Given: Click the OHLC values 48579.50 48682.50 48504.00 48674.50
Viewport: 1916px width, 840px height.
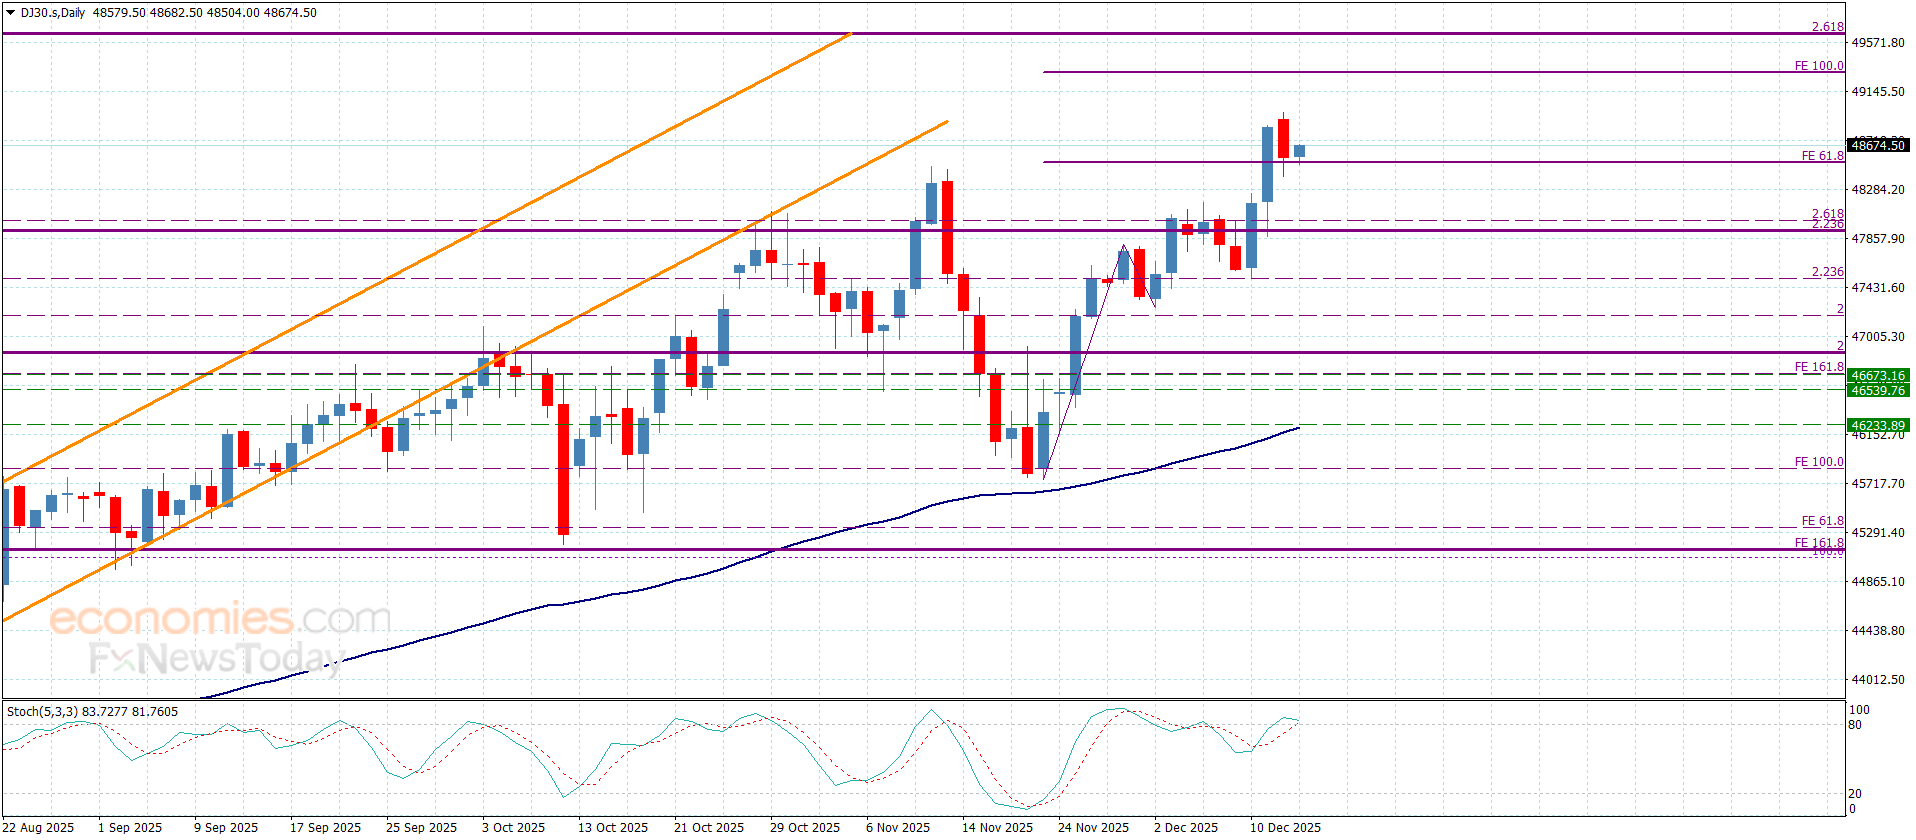Looking at the screenshot, I should click(205, 13).
